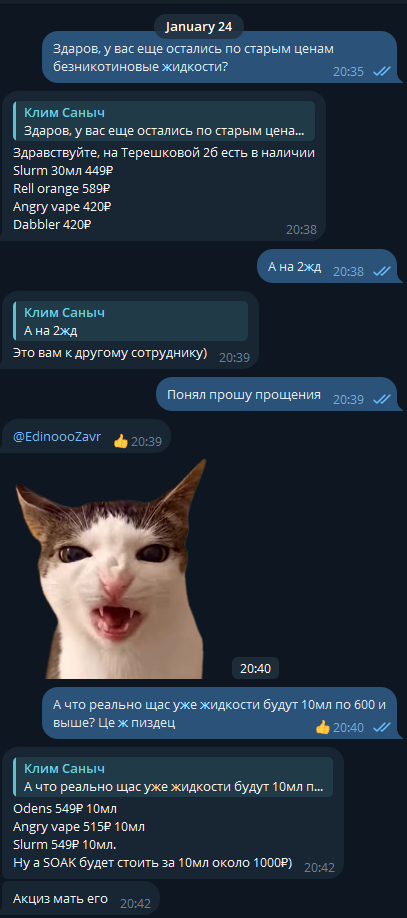Click Клим Саныч name in the Odens price reply
The width and height of the screenshot is (407, 918).
[64, 769]
